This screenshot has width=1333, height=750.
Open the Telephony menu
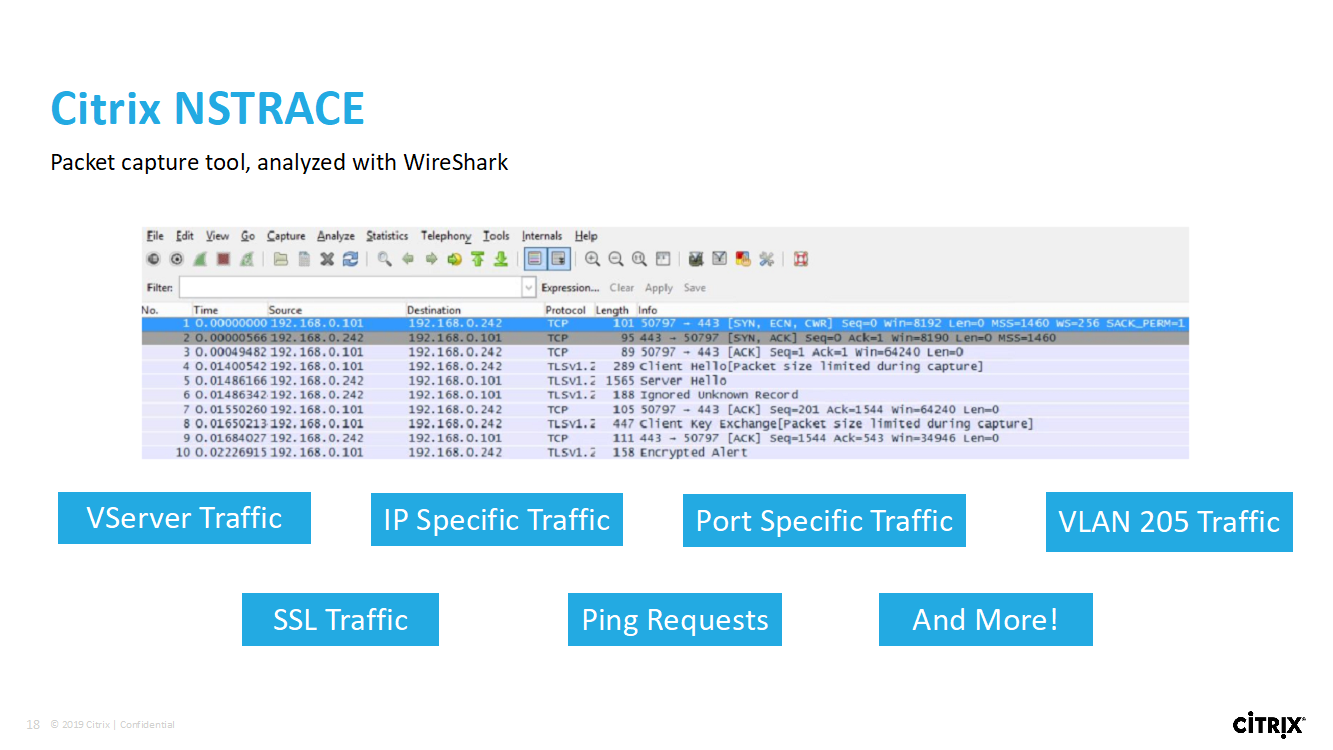point(446,236)
